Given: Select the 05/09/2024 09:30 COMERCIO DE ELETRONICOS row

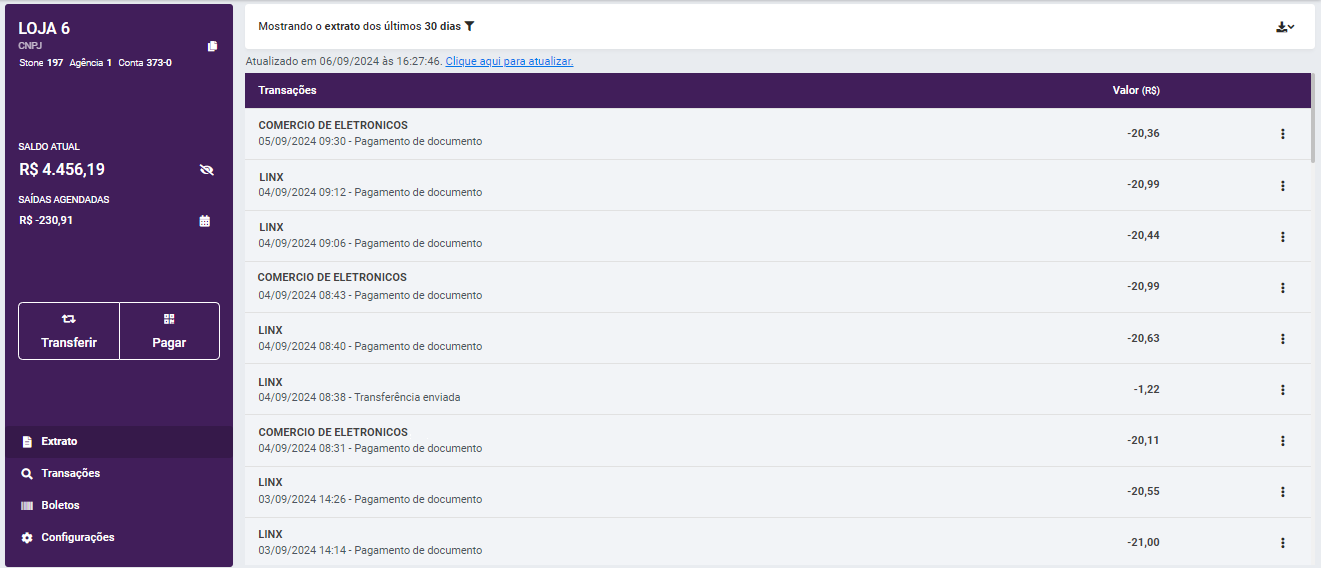Looking at the screenshot, I should pyautogui.click(x=777, y=134).
